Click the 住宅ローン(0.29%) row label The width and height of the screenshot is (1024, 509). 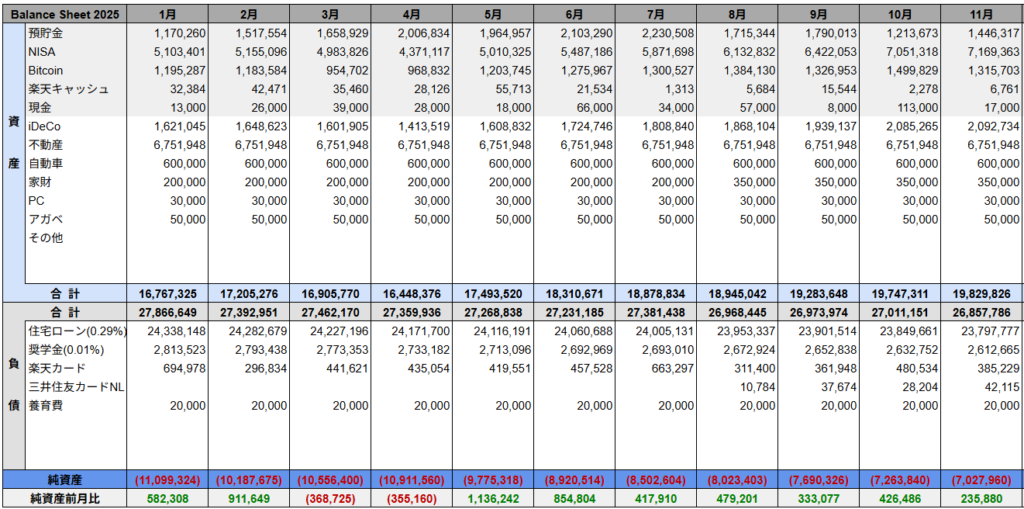[74, 331]
